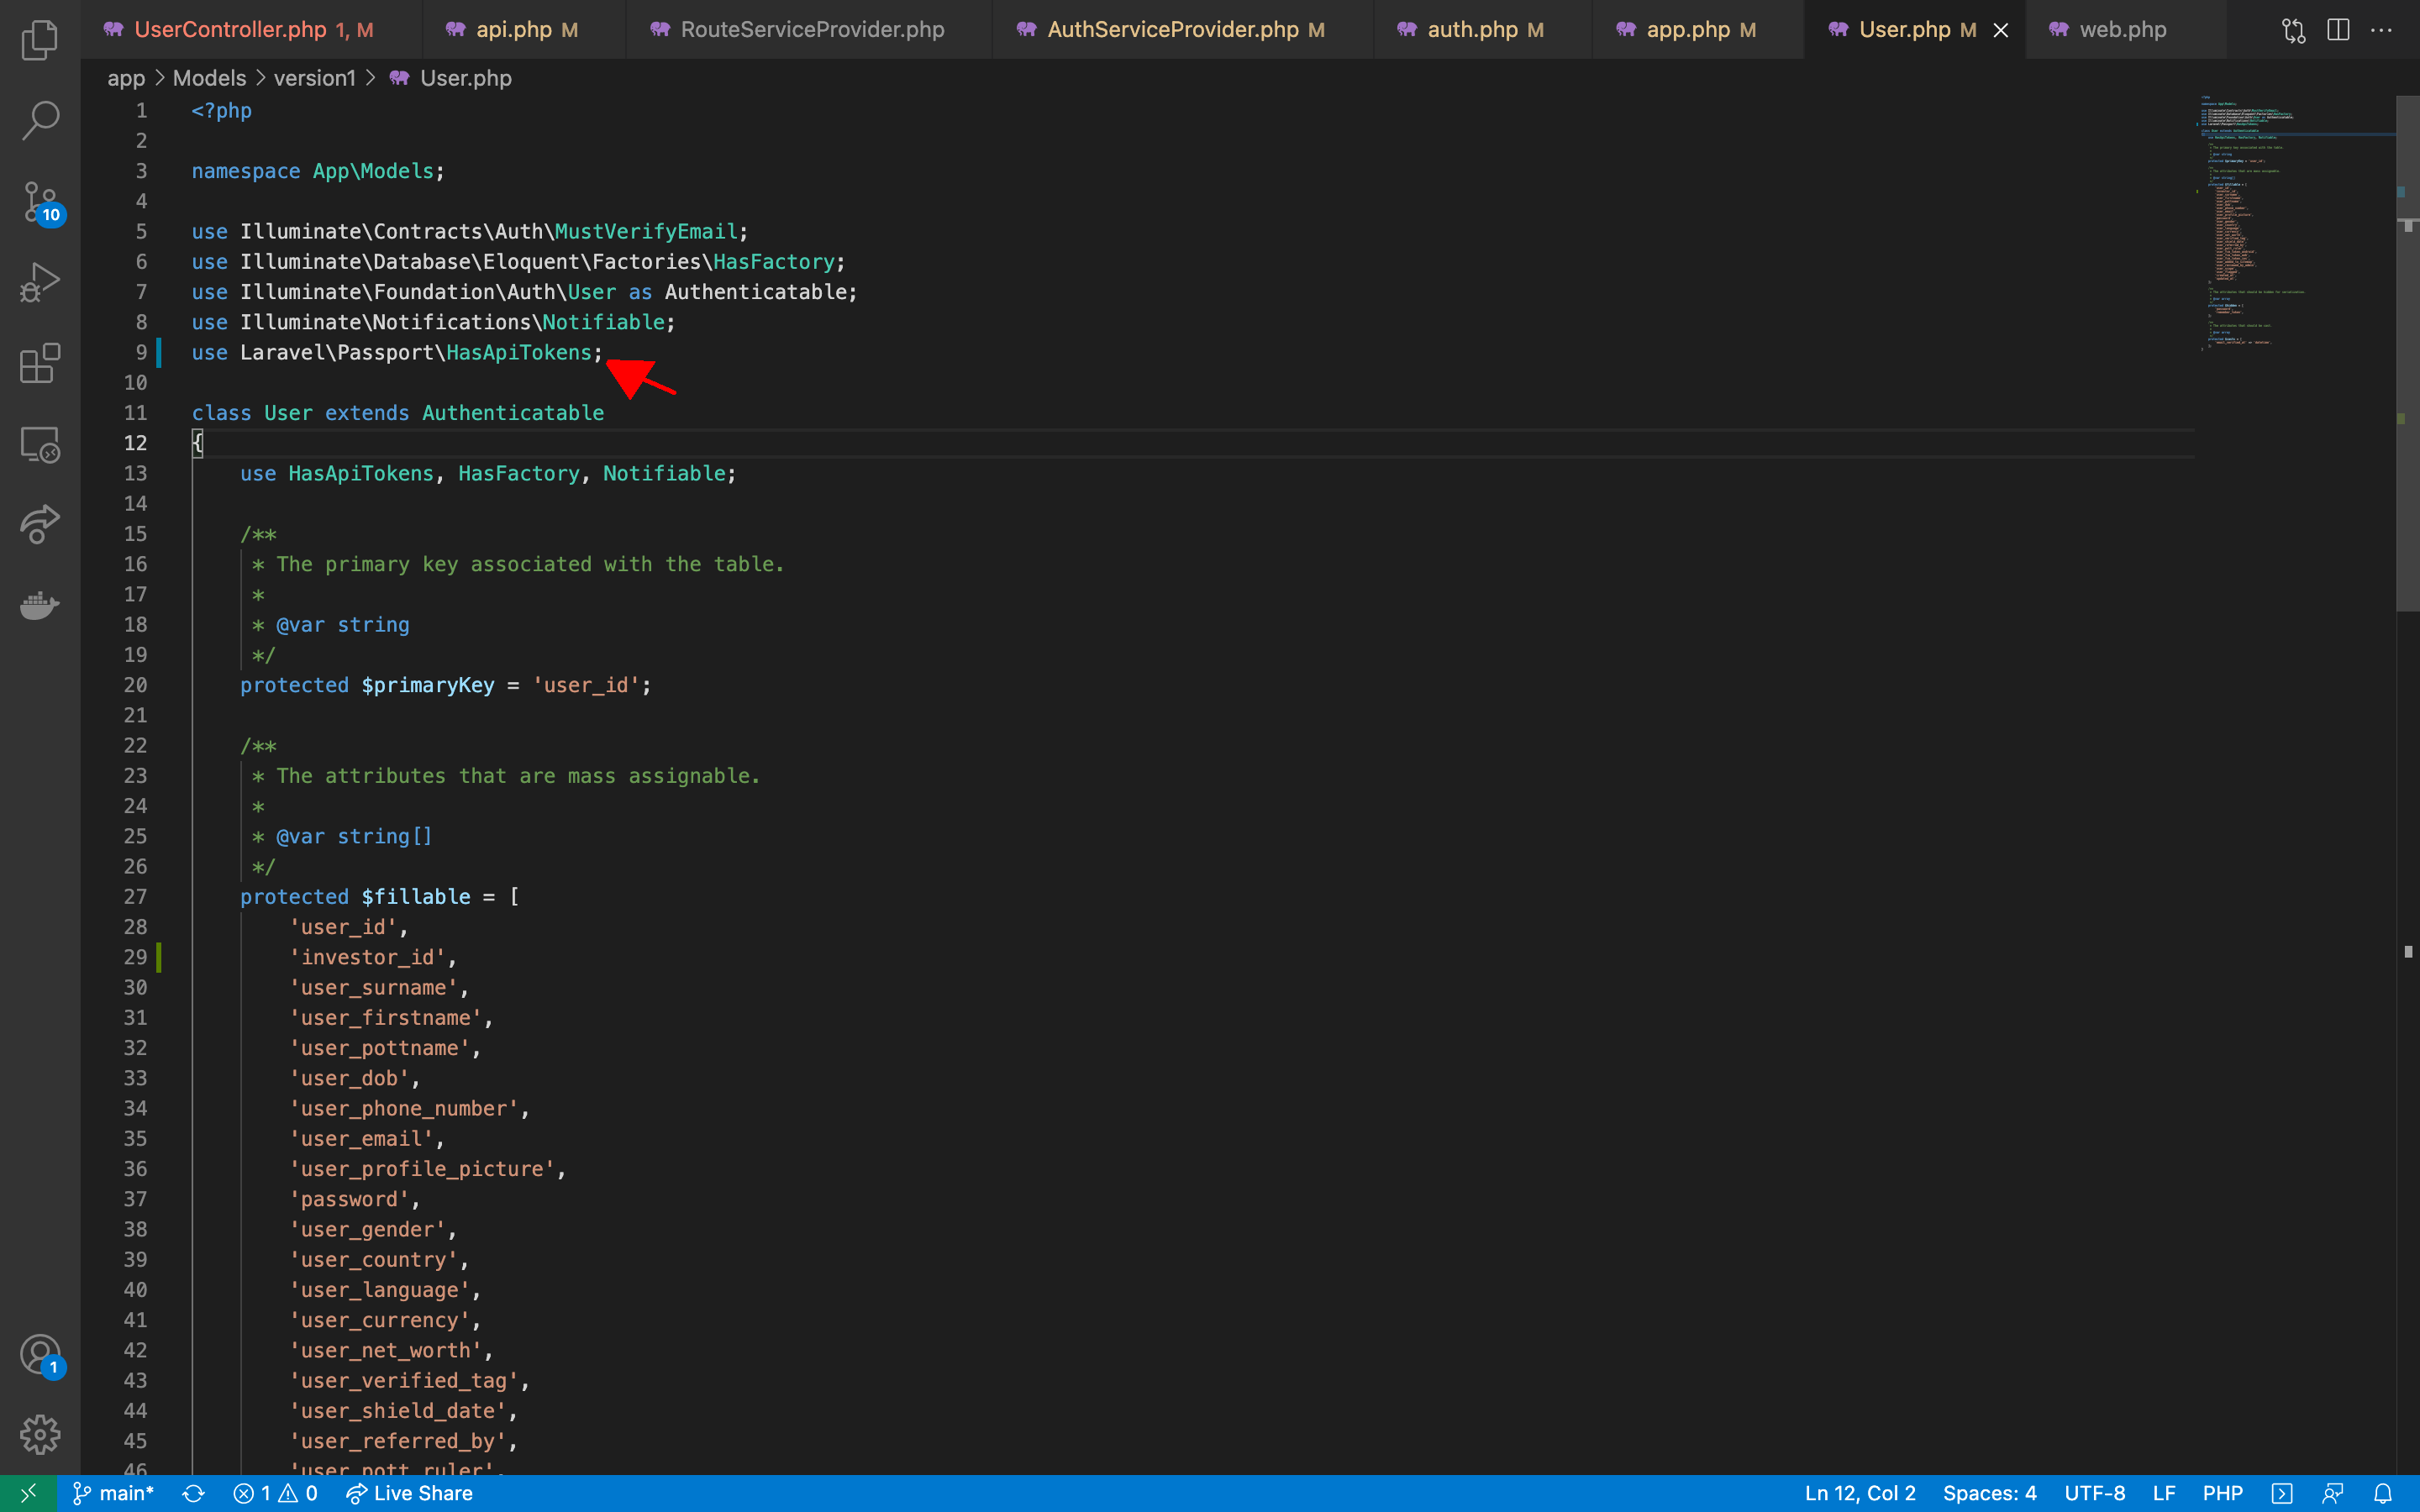The image size is (2420, 1512).
Task: Click the vertical scrollbar thumb
Action: pos(2407,353)
